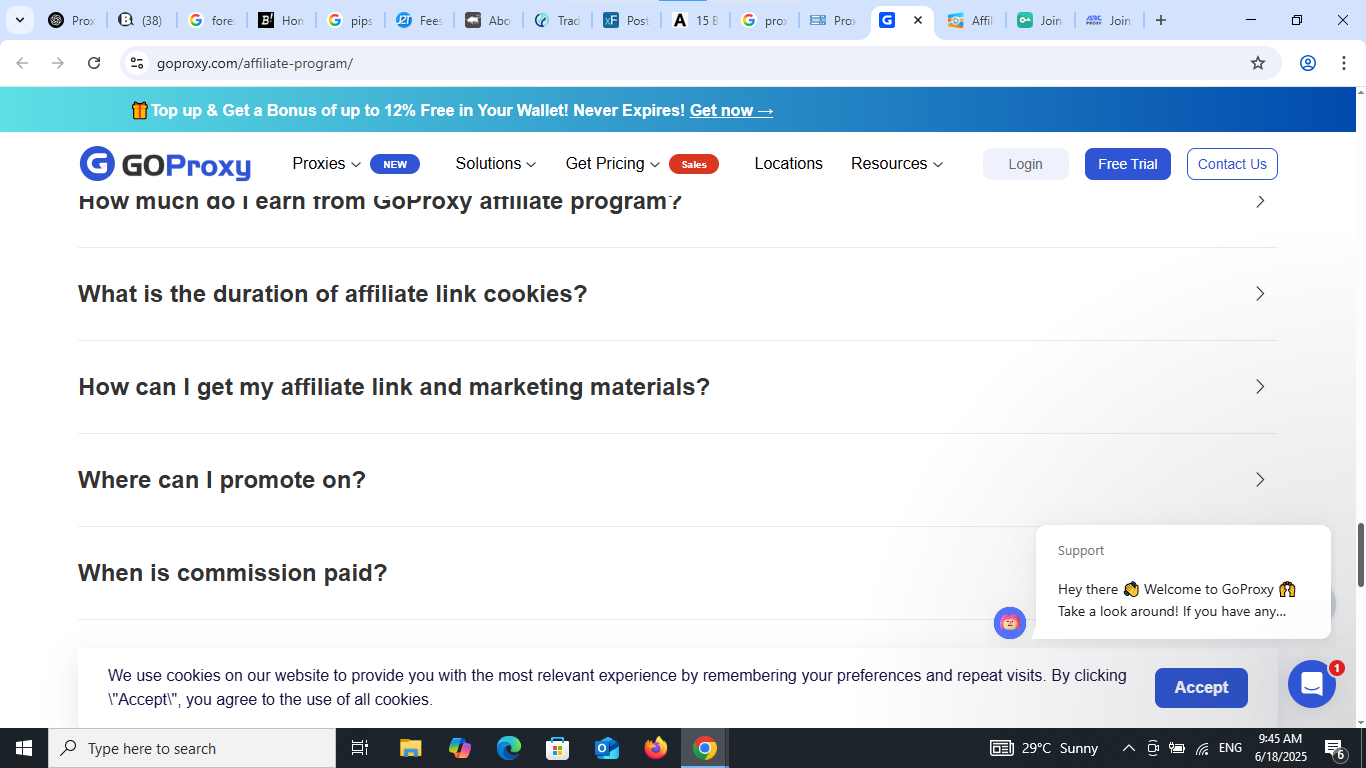
Task: Switch to the '15 B' browser tab
Action: (695, 20)
